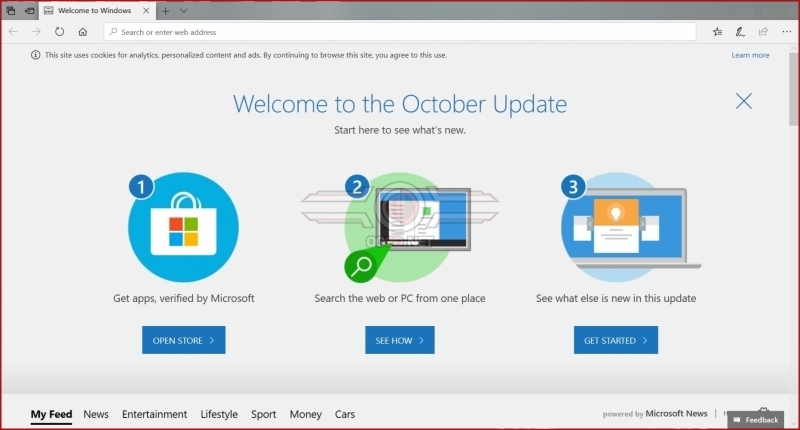
Task: Open the Favorites hub star icon
Action: pos(717,32)
